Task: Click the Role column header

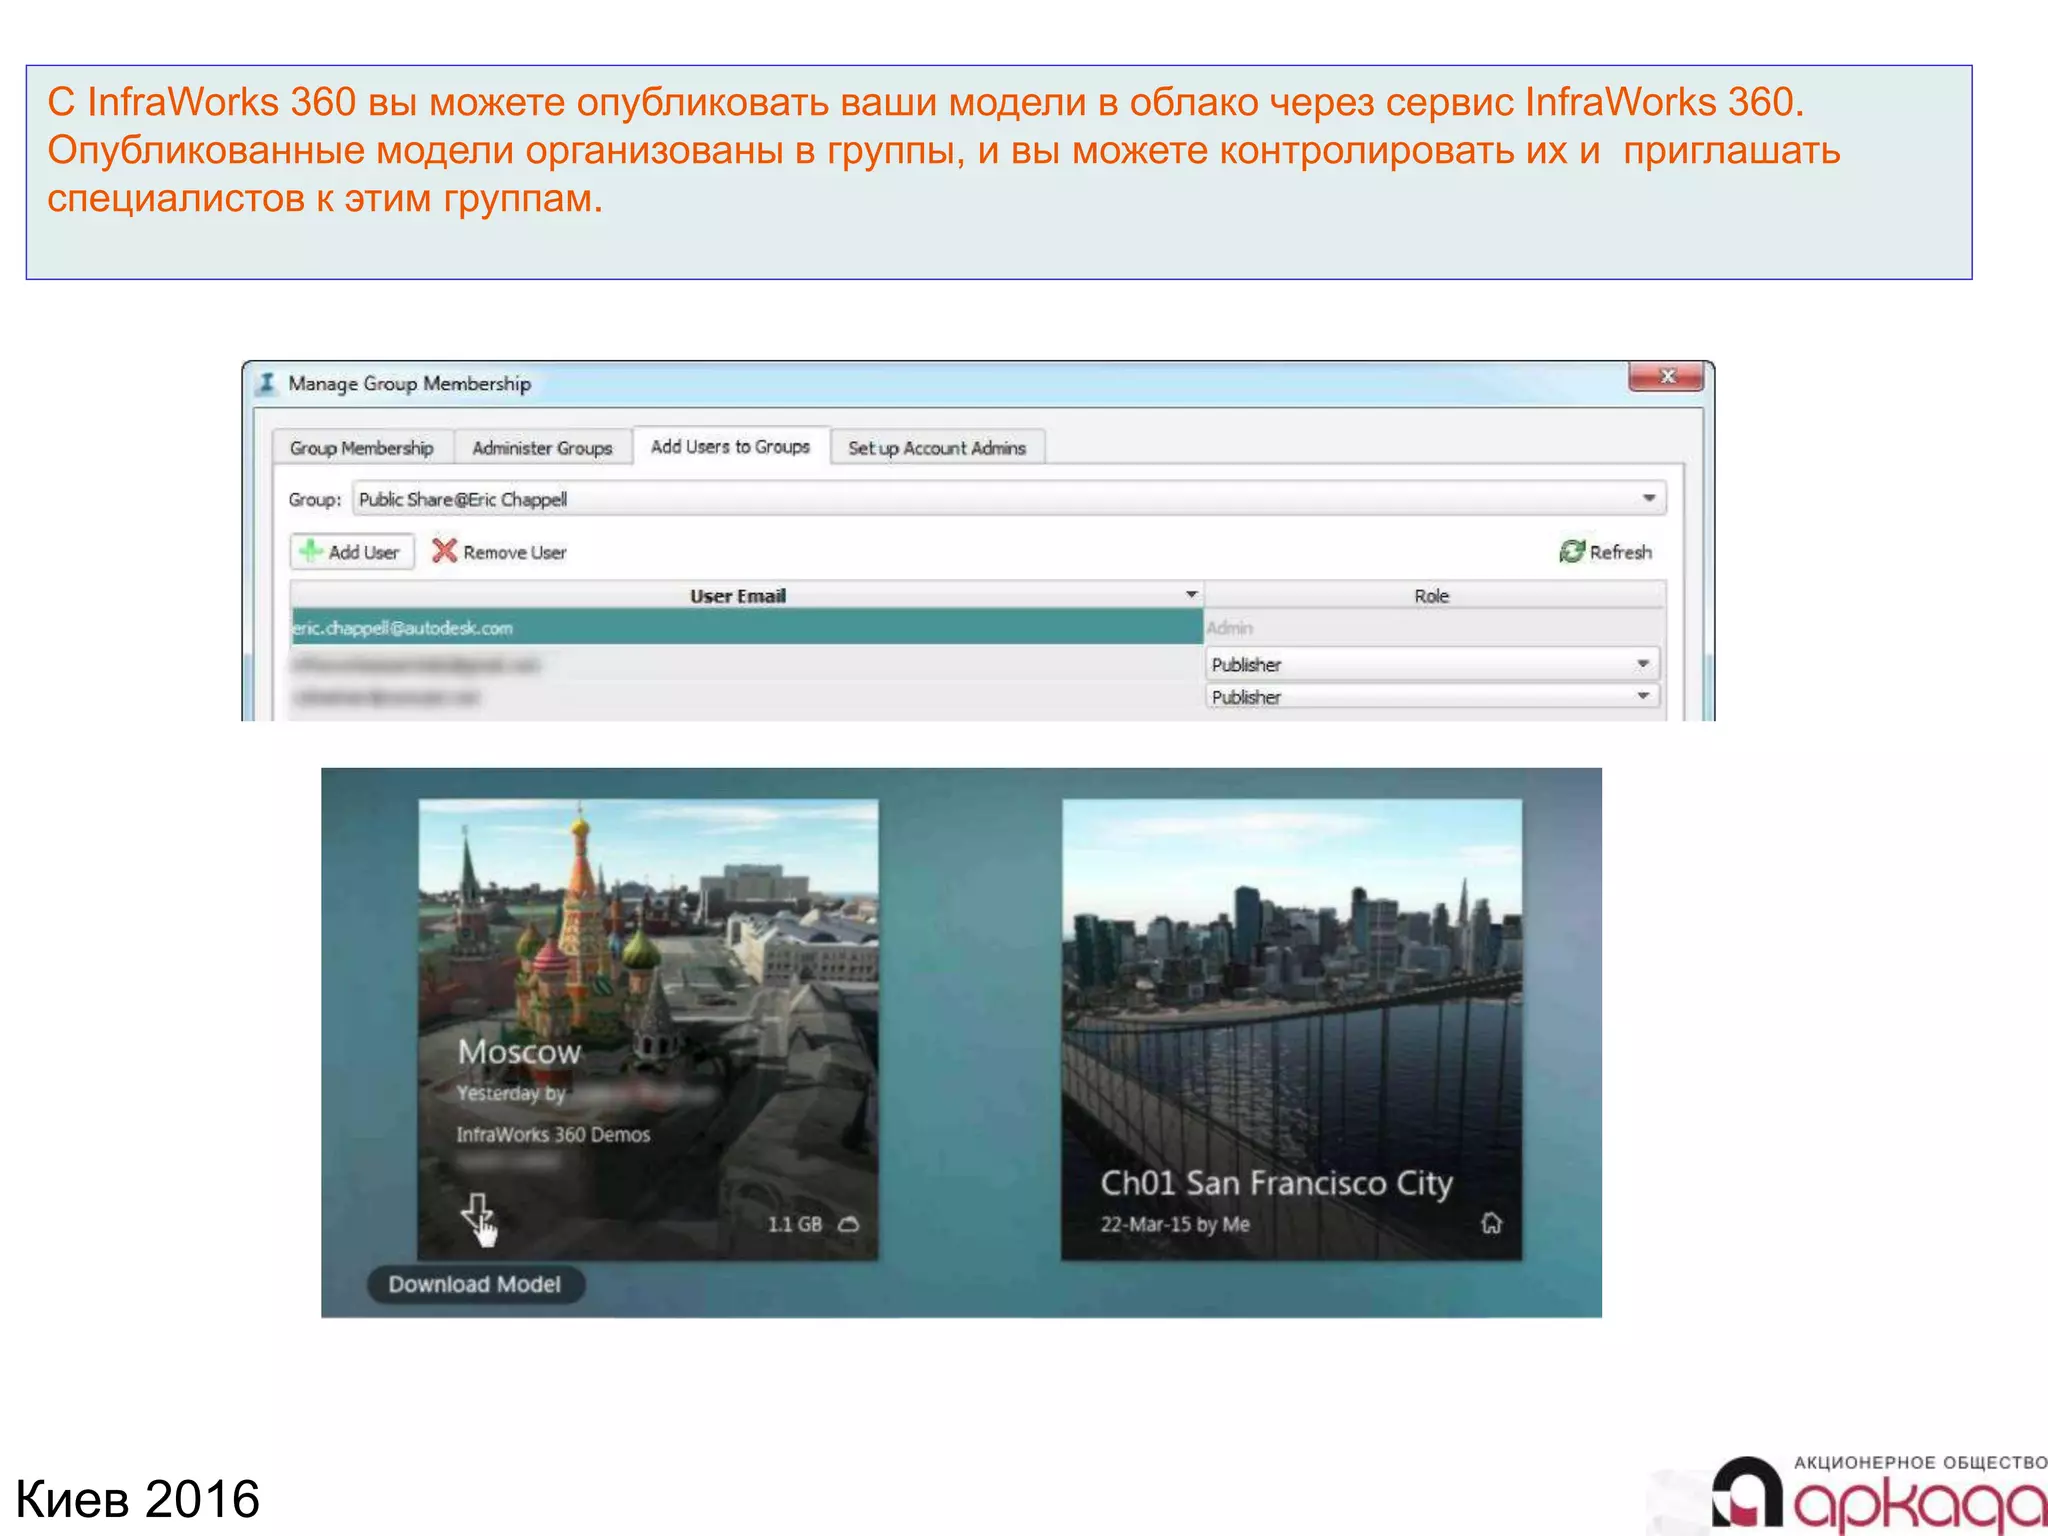Action: 1434,596
